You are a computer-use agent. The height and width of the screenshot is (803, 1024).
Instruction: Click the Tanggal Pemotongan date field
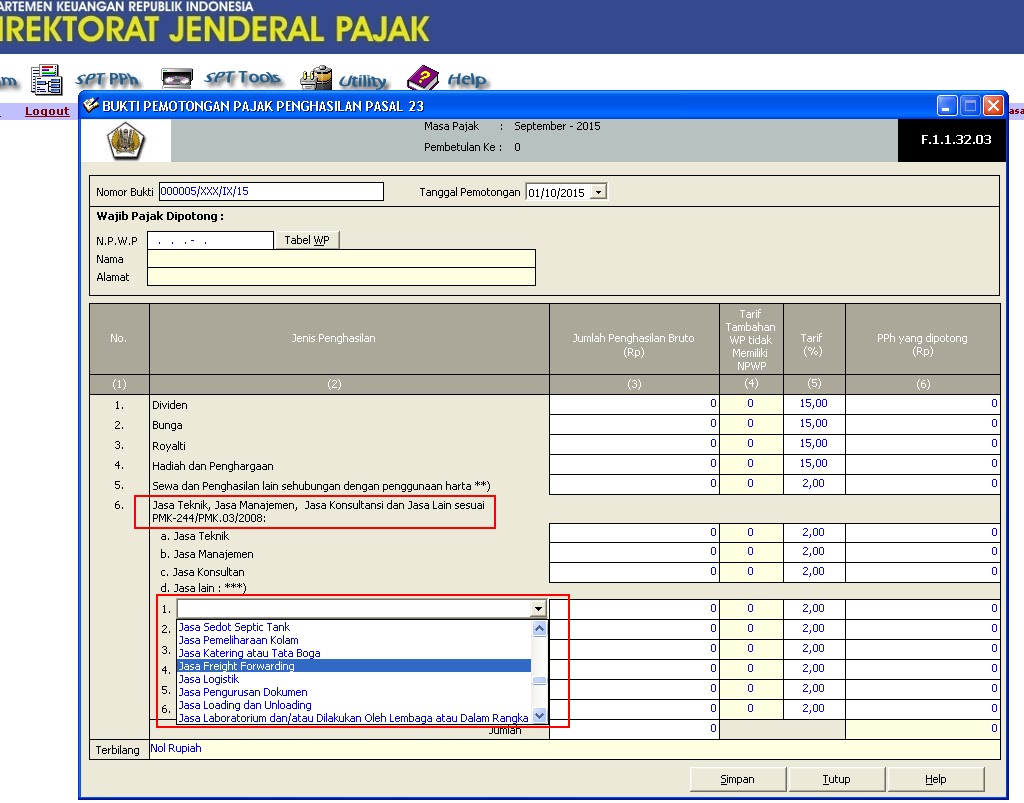(558, 193)
